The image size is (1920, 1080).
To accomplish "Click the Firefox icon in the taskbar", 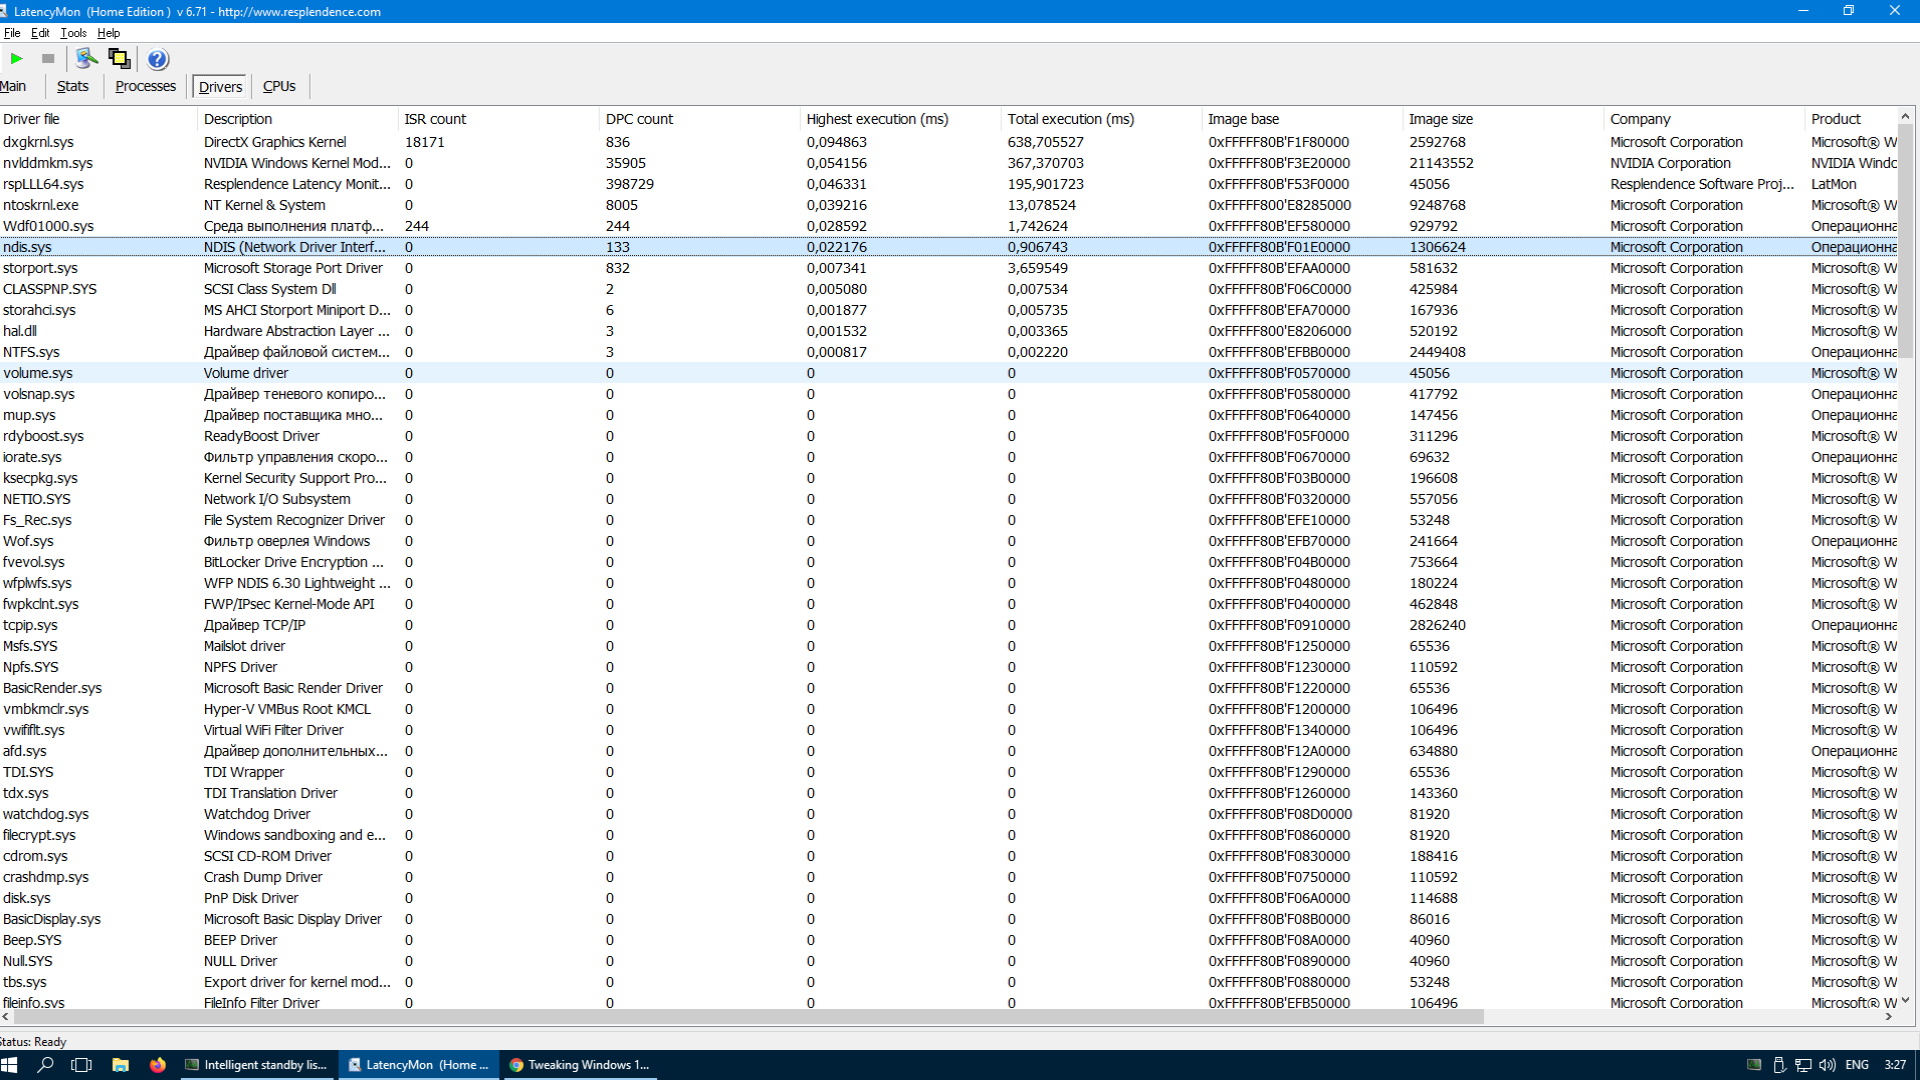I will tap(158, 1065).
